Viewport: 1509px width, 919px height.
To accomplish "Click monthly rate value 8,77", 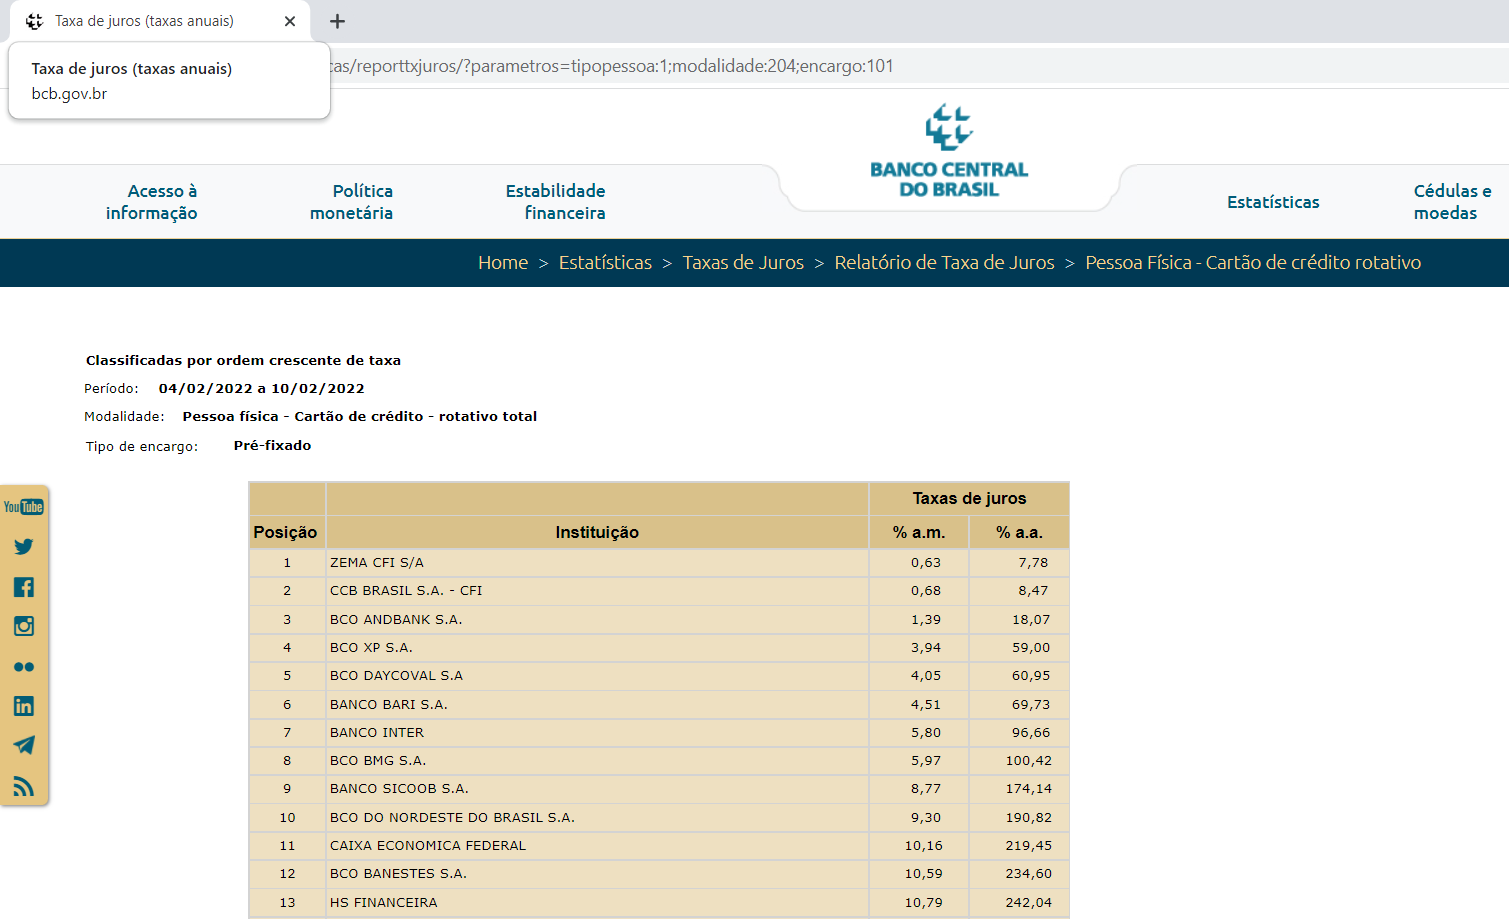I will click(x=926, y=789).
